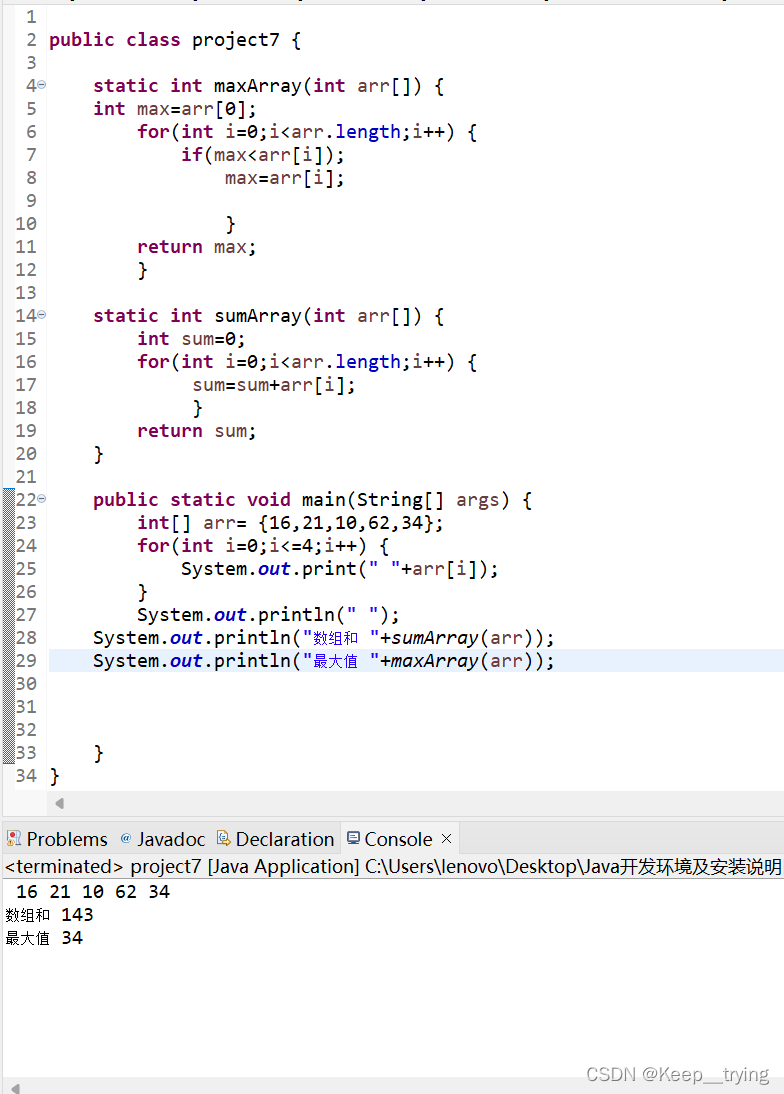Image resolution: width=784 pixels, height=1094 pixels.
Task: Collapse the maxArray method fold marker
Action: pyautogui.click(x=41, y=85)
